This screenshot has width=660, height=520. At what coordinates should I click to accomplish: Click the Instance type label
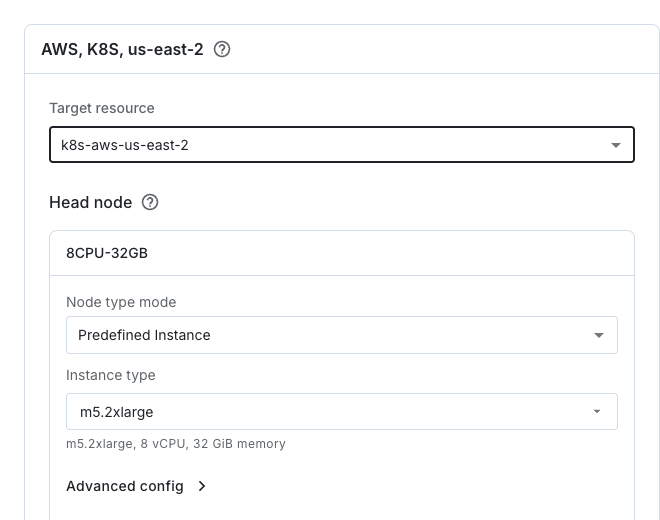point(111,375)
